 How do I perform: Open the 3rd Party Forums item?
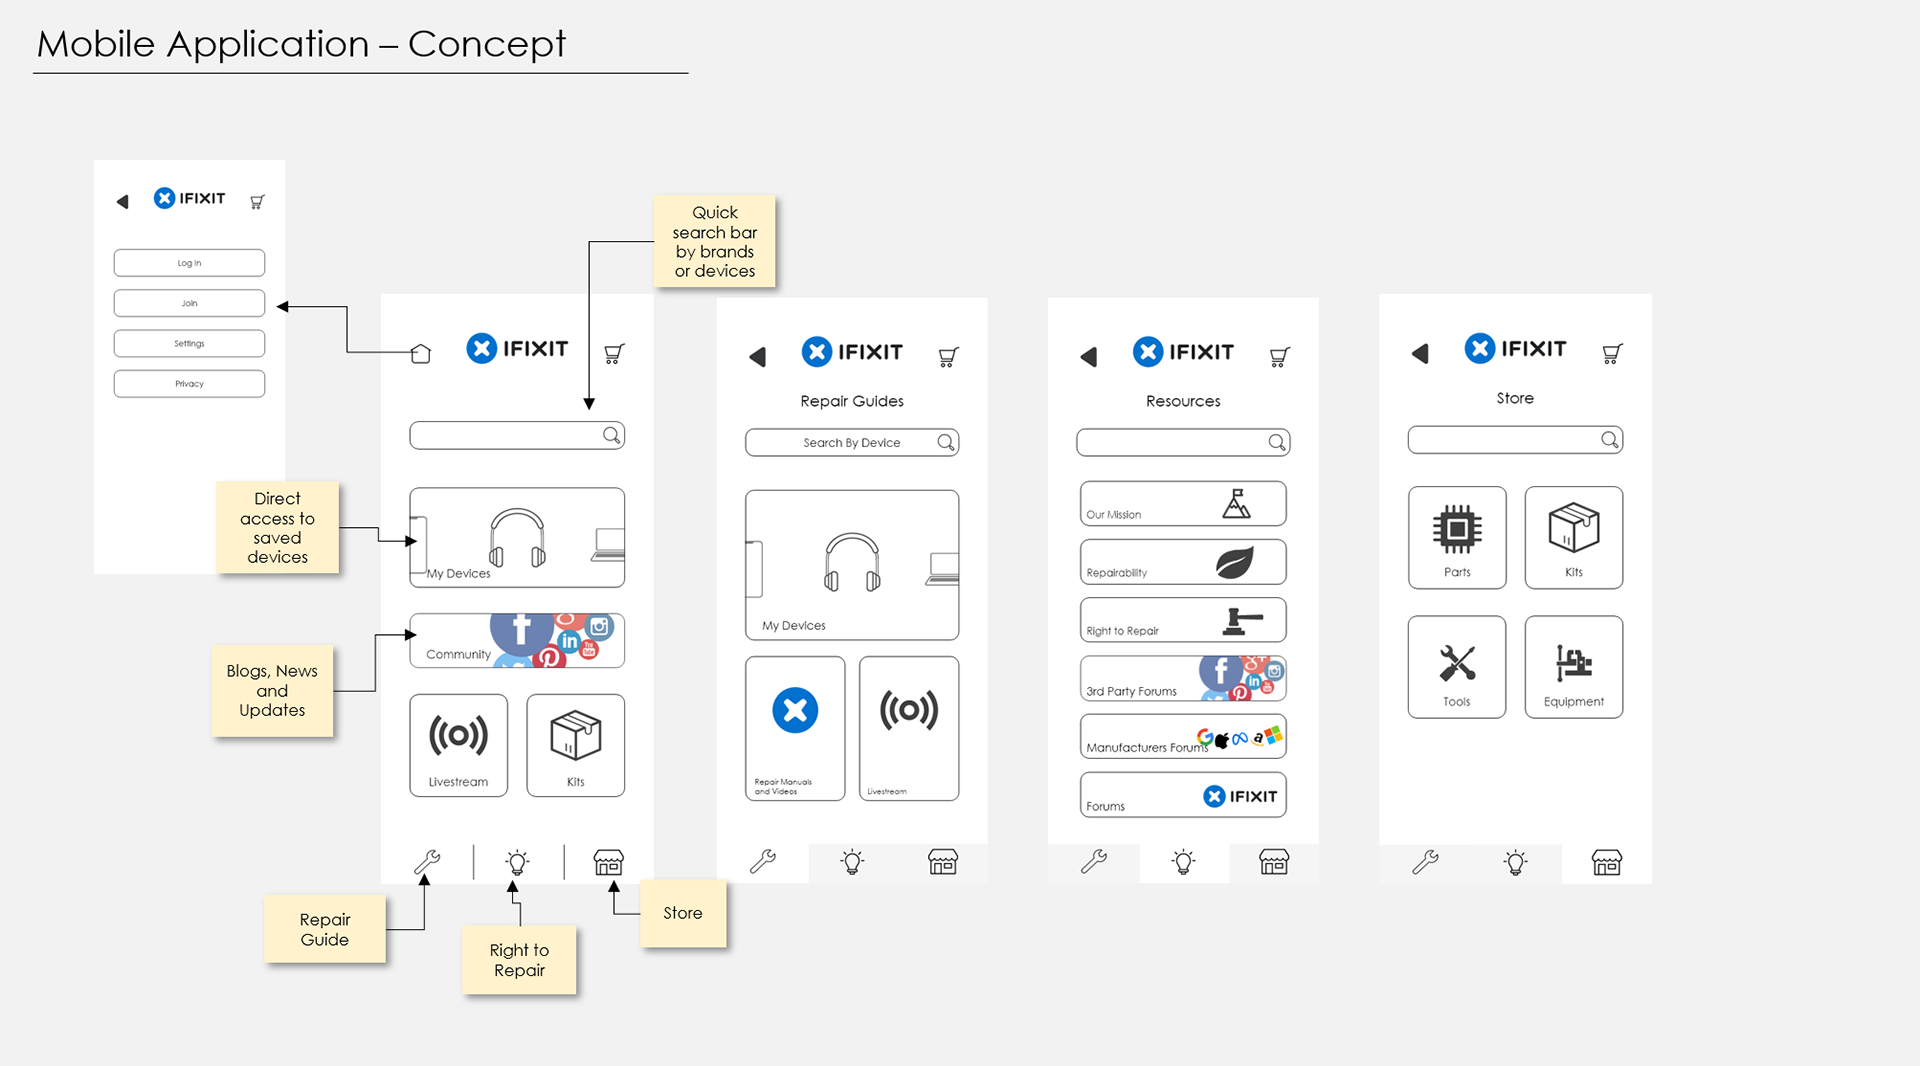pos(1183,679)
